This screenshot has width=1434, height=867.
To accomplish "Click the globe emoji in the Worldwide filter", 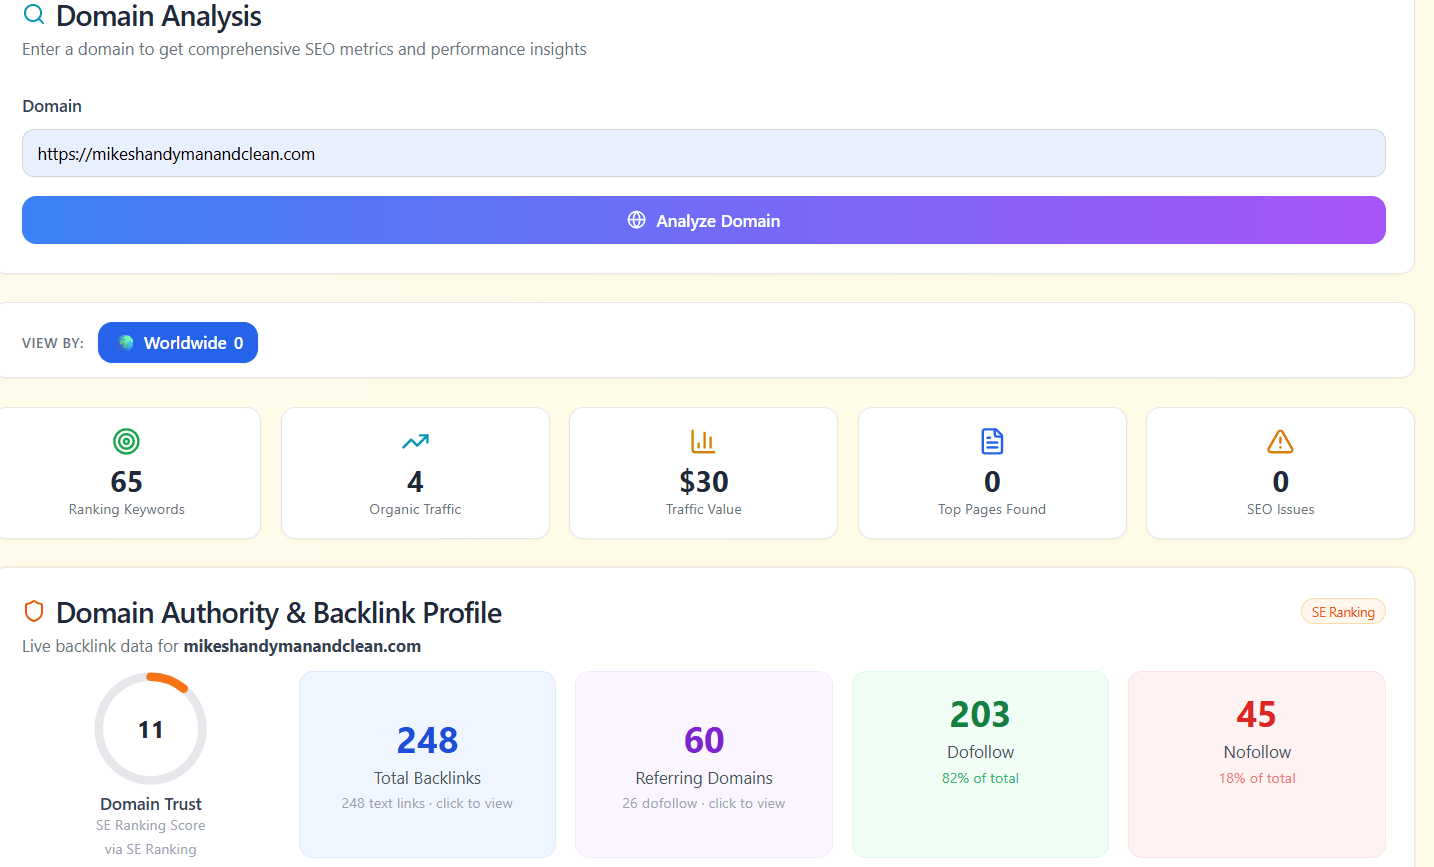I will pos(124,342).
